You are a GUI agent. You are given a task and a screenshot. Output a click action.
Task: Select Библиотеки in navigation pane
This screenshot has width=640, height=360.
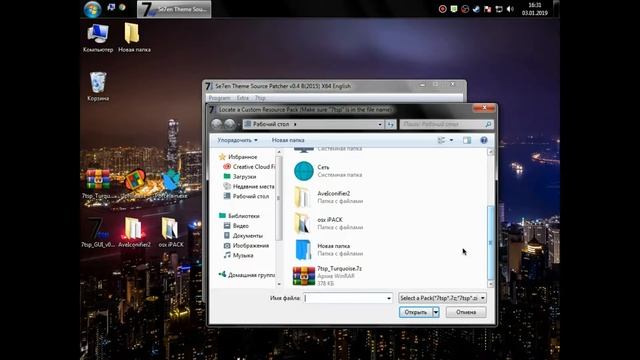[x=239, y=216]
